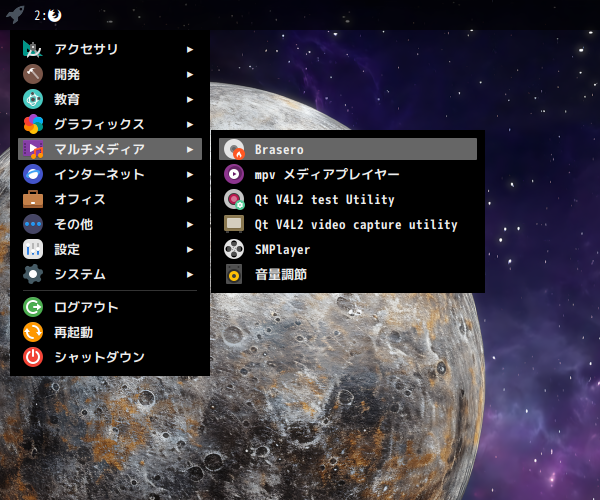Expand the システム submenu arrow
The height and width of the screenshot is (500, 600).
[x=190, y=274]
